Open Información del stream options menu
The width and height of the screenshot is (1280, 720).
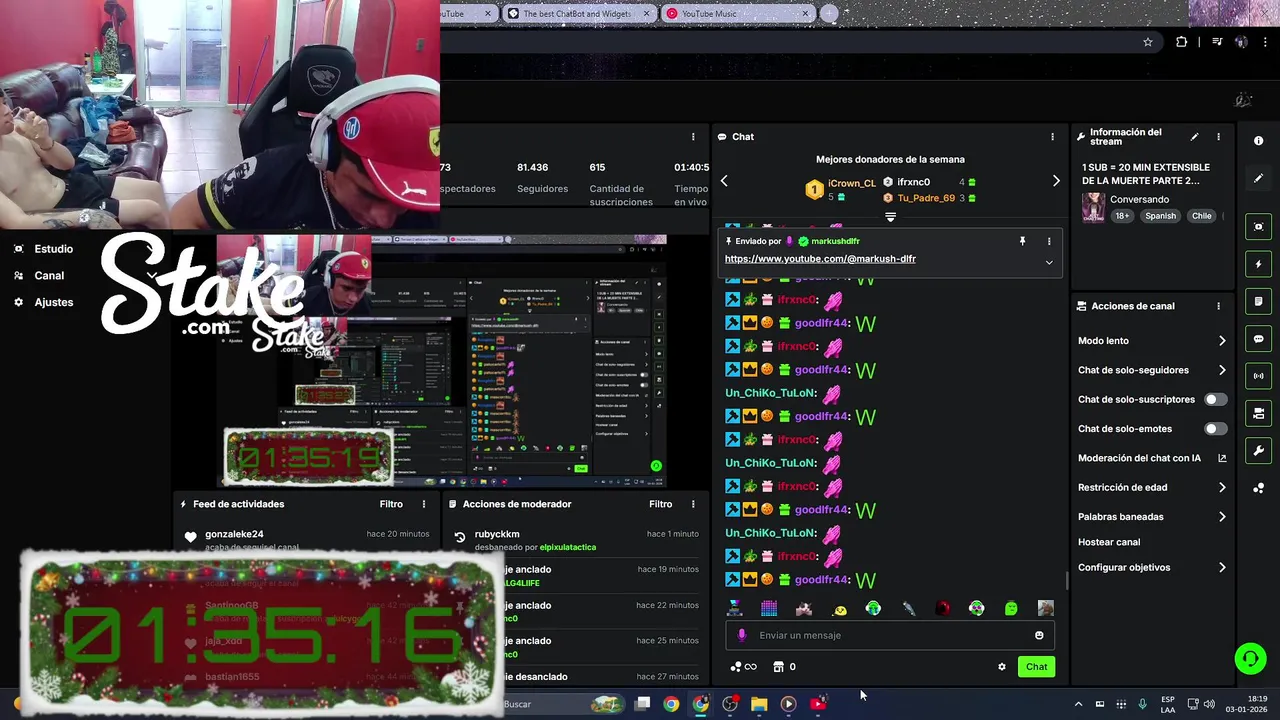(x=1218, y=137)
